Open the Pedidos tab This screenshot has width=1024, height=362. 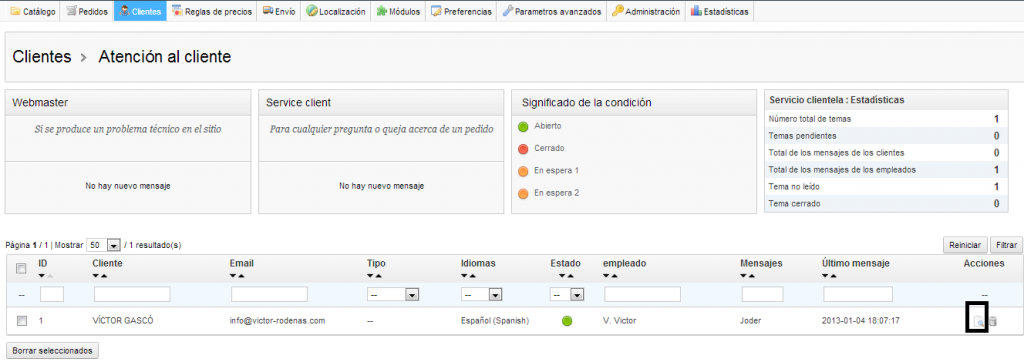[87, 11]
